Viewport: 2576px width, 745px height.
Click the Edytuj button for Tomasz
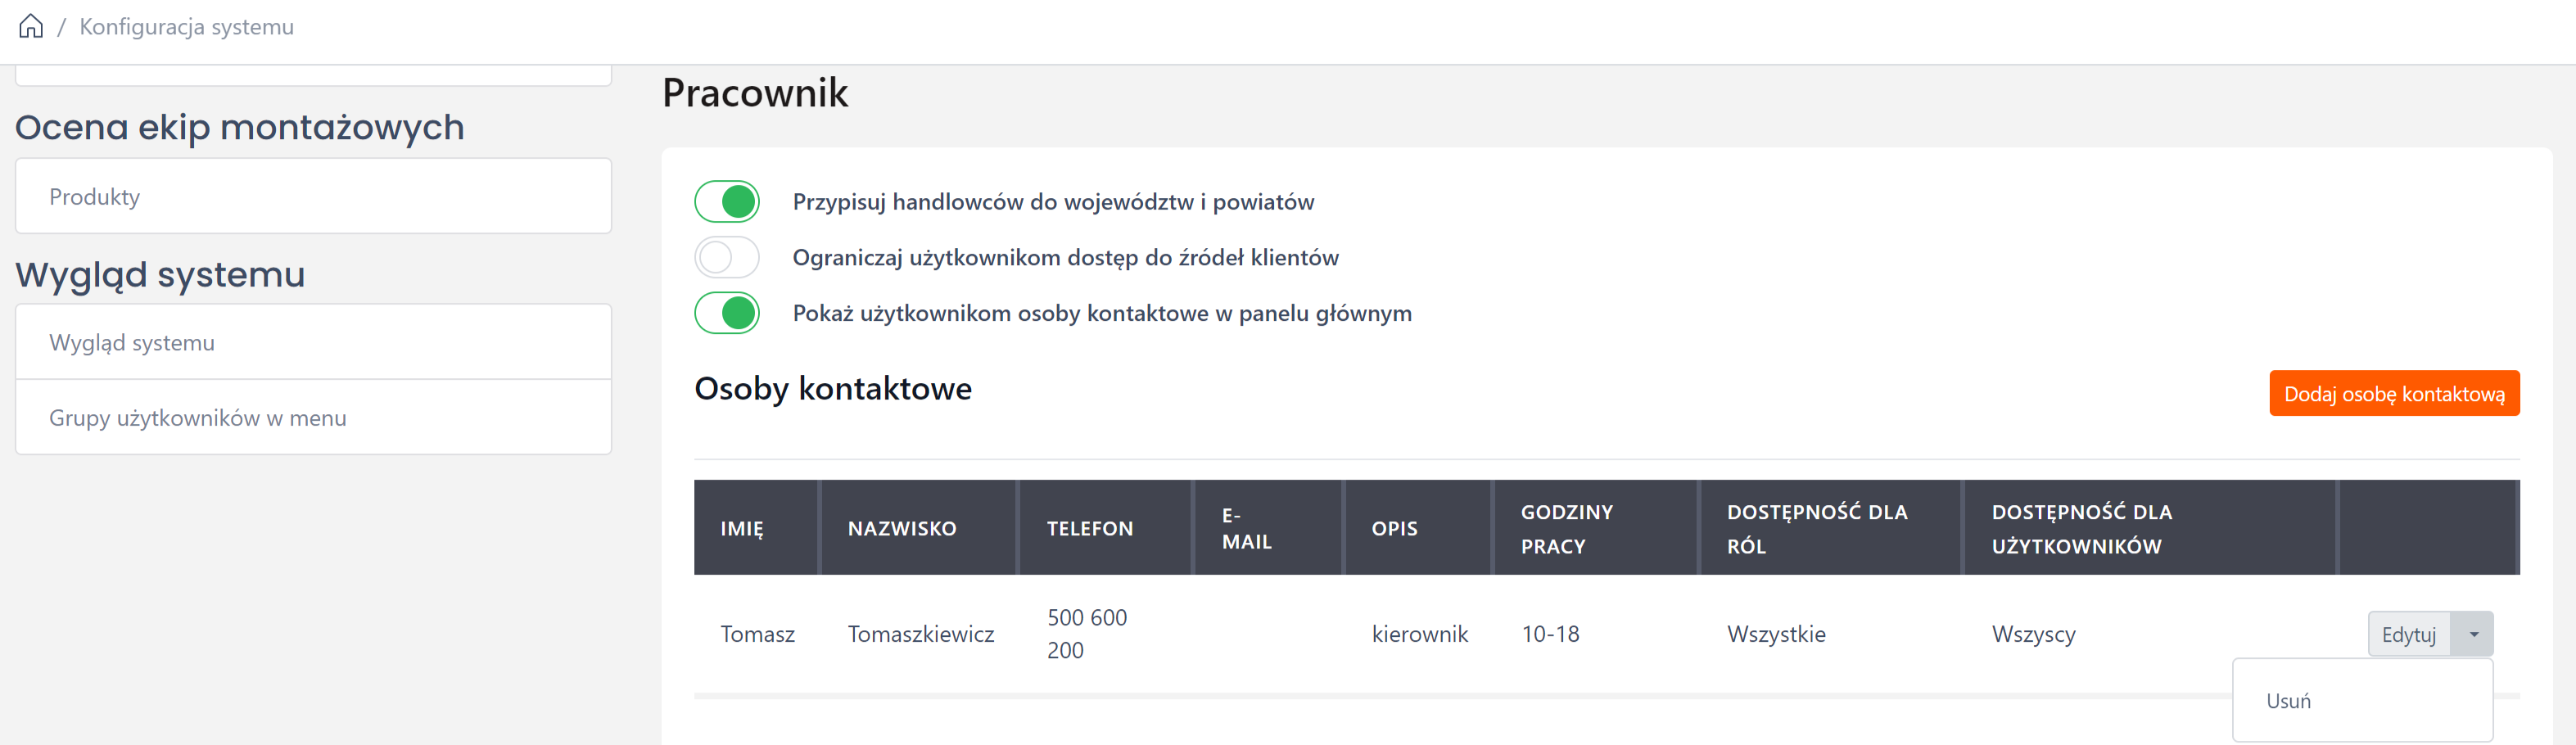pyautogui.click(x=2408, y=635)
